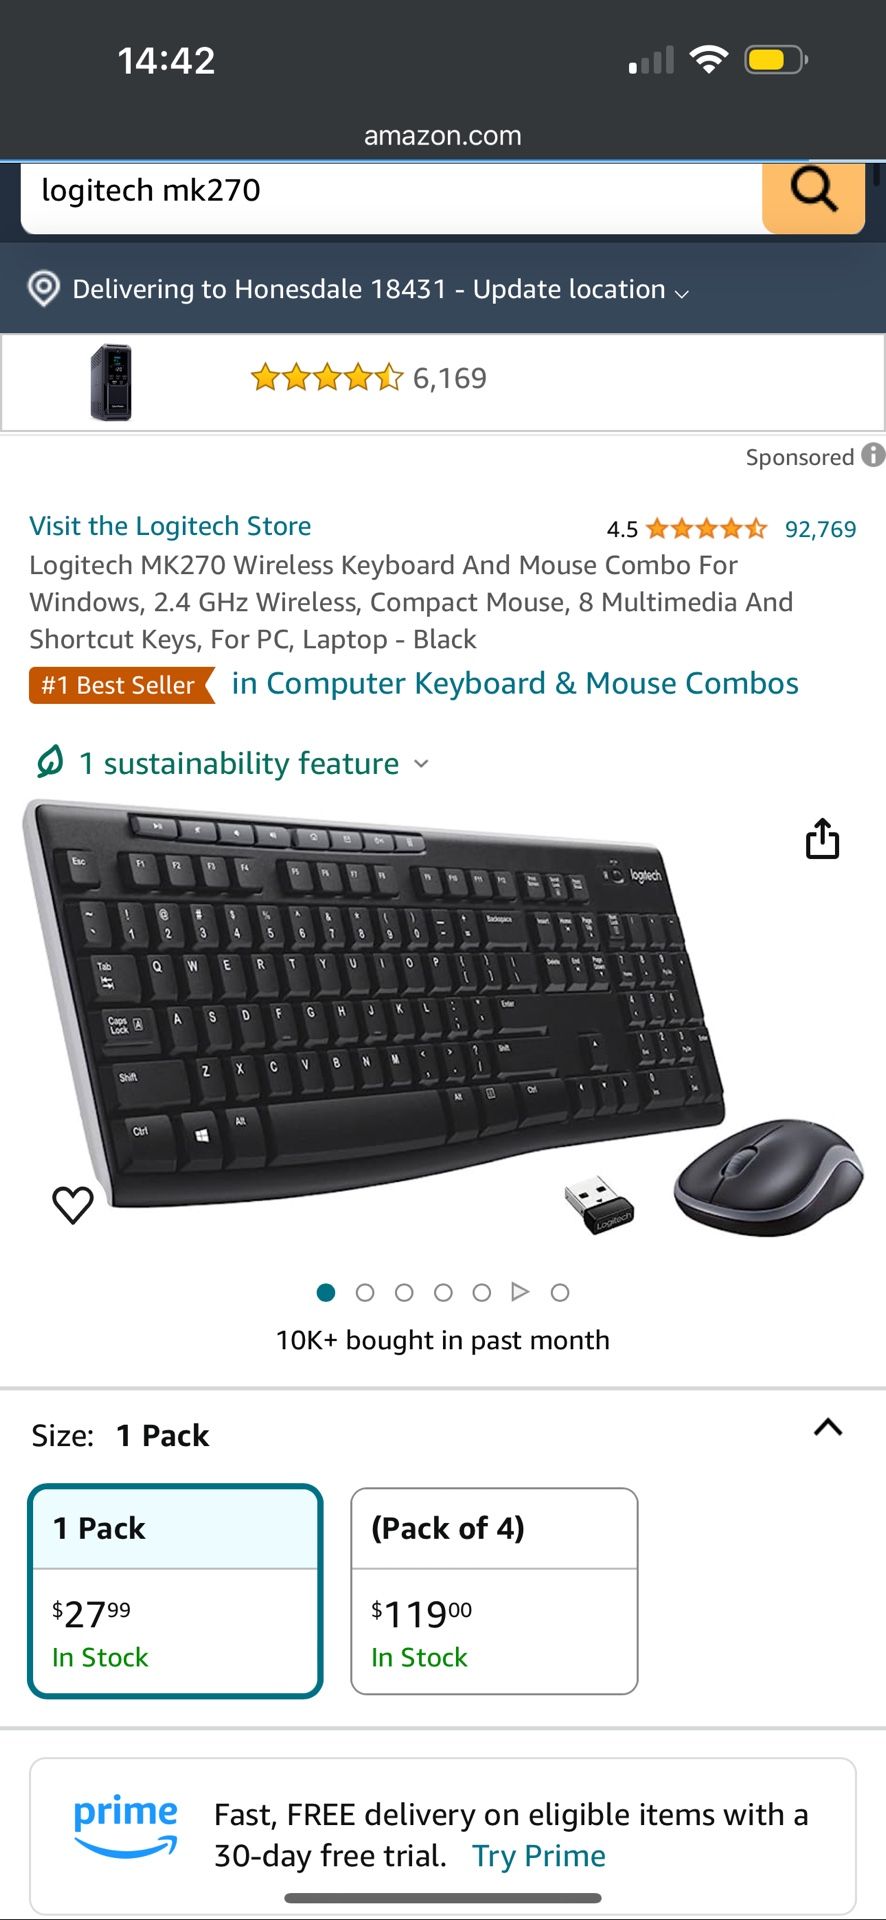Tap the Sponsored info icon

click(874, 456)
